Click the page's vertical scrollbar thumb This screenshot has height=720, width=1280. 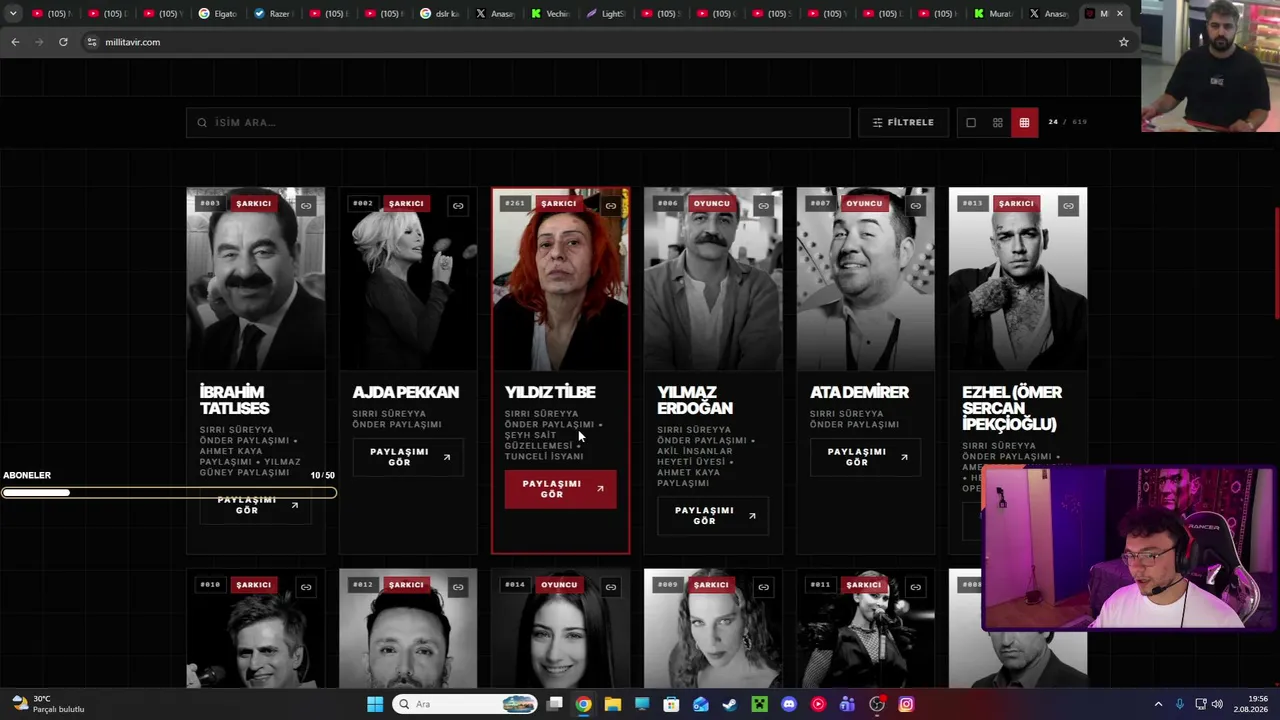[1277, 264]
